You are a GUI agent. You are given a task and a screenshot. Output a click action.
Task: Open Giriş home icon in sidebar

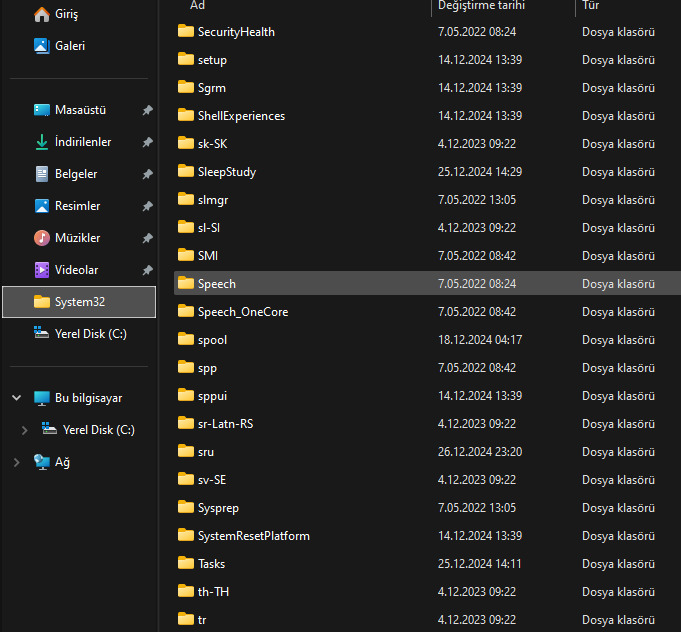pos(42,14)
